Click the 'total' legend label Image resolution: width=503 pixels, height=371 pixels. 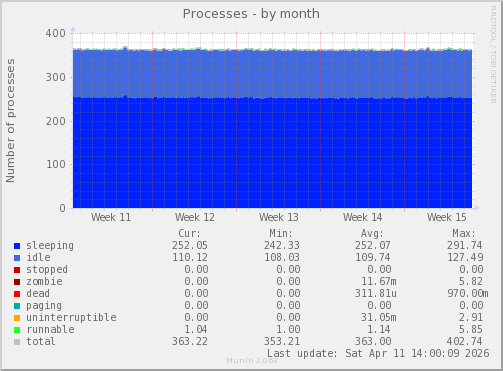coord(41,342)
